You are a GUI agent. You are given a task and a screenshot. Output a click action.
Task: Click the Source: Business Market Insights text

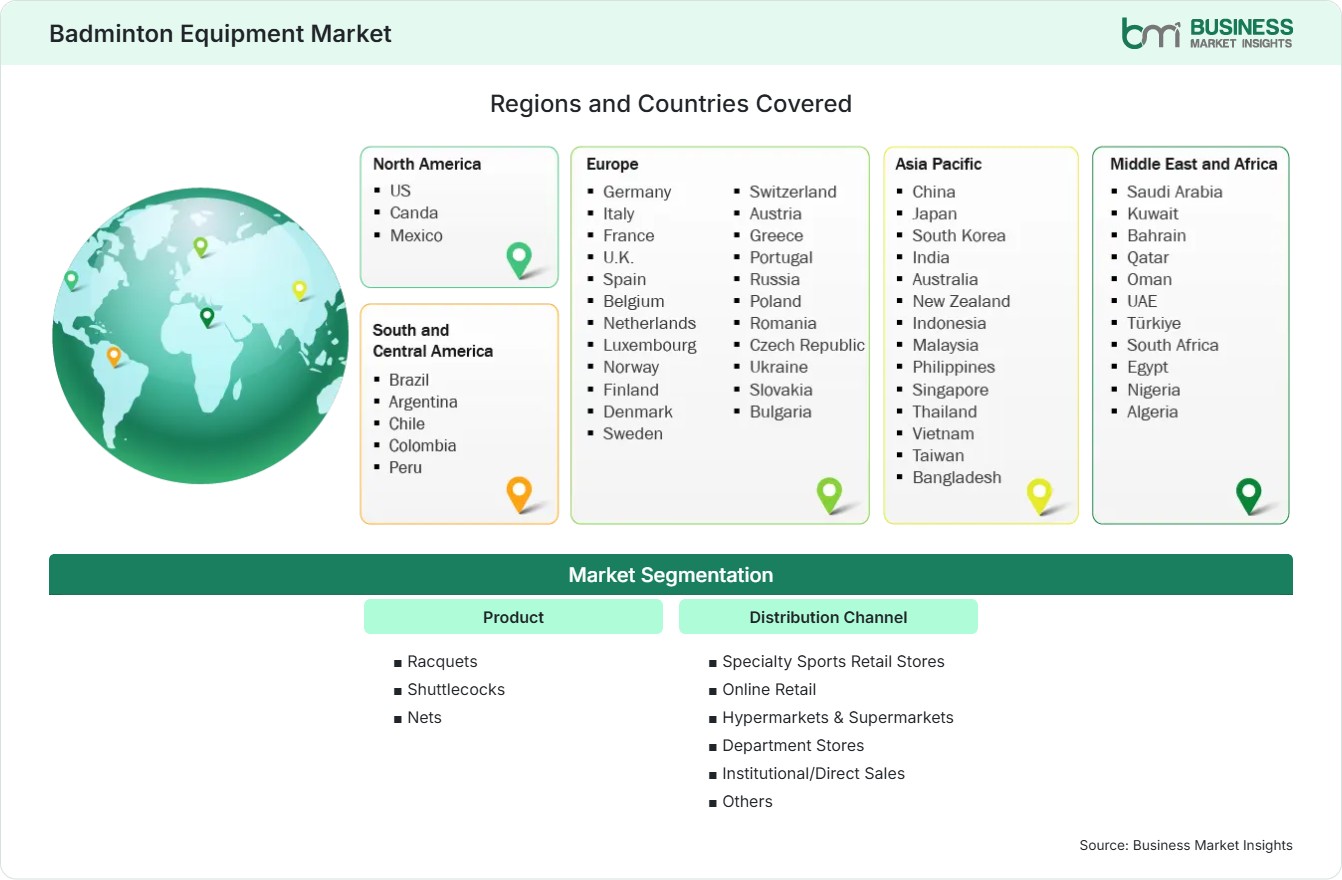1186,846
